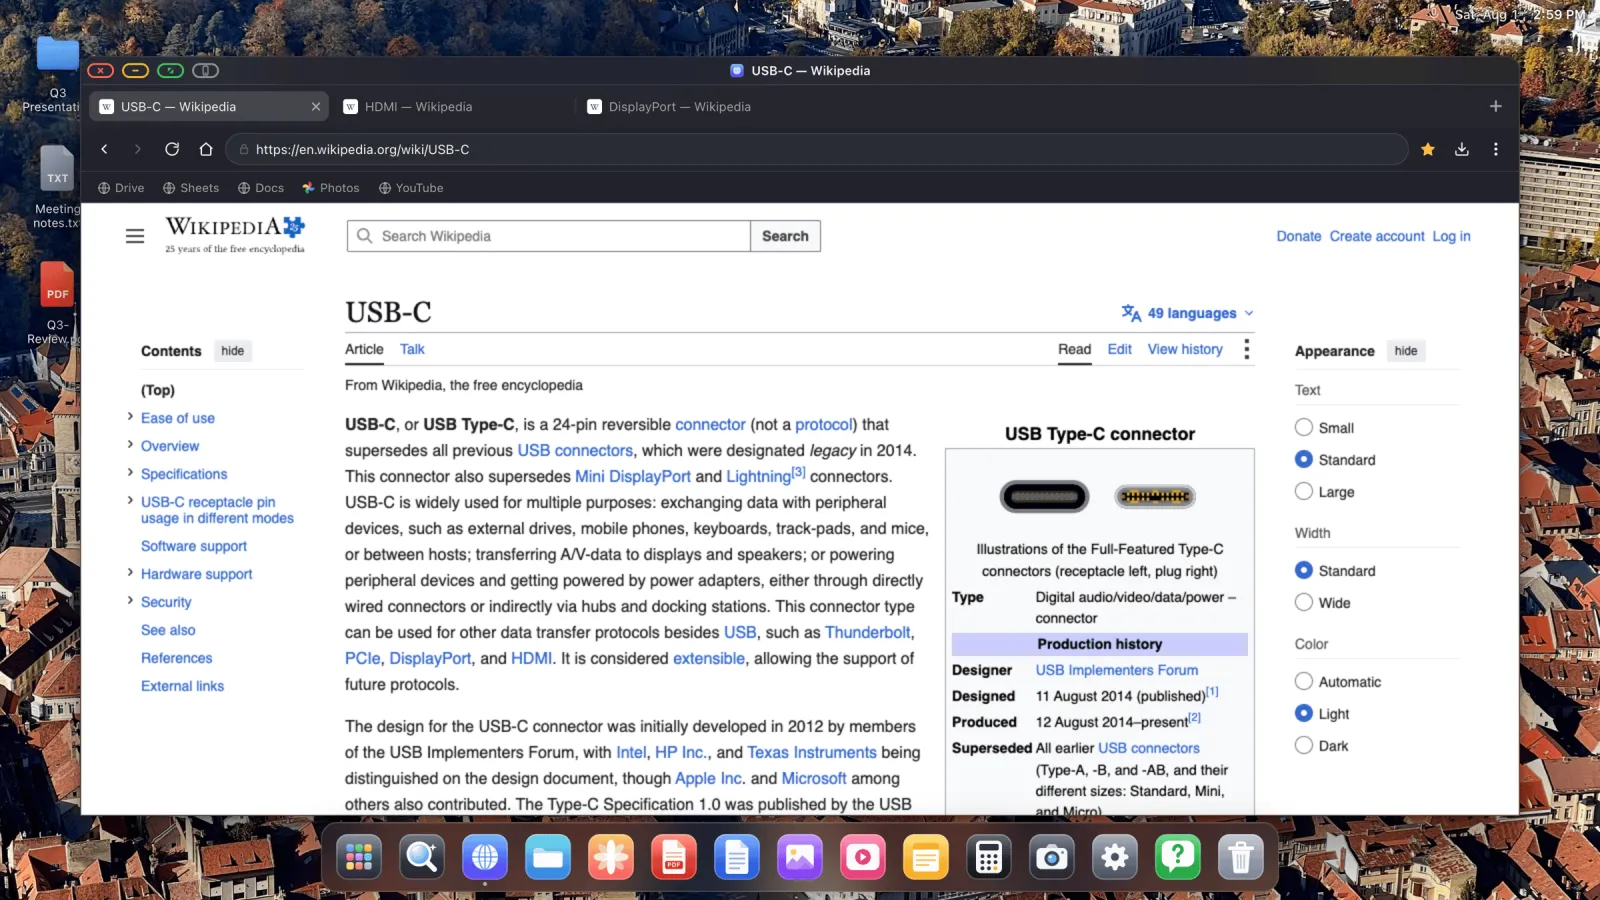Open the Launchpad grid in the dock
This screenshot has height=900, width=1600.
coord(359,857)
